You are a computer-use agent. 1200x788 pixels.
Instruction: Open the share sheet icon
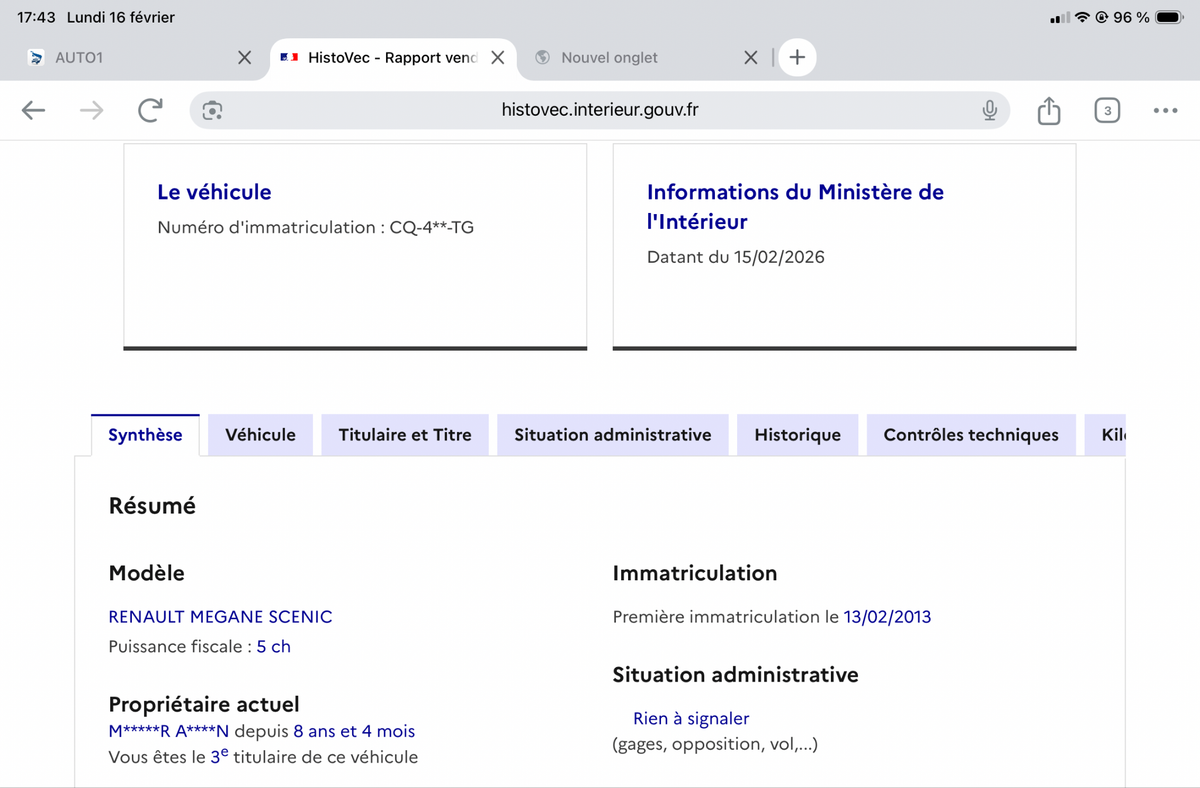pyautogui.click(x=1048, y=111)
